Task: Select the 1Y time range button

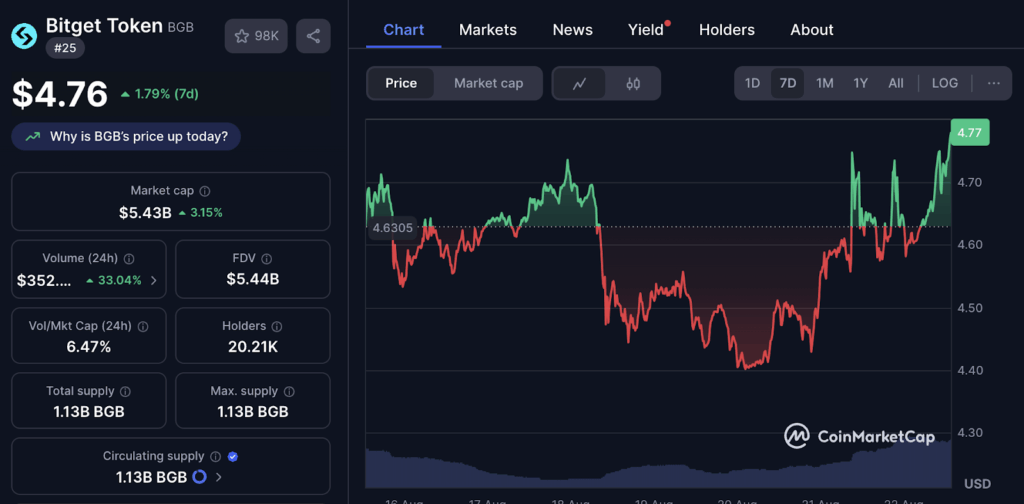Action: [860, 83]
